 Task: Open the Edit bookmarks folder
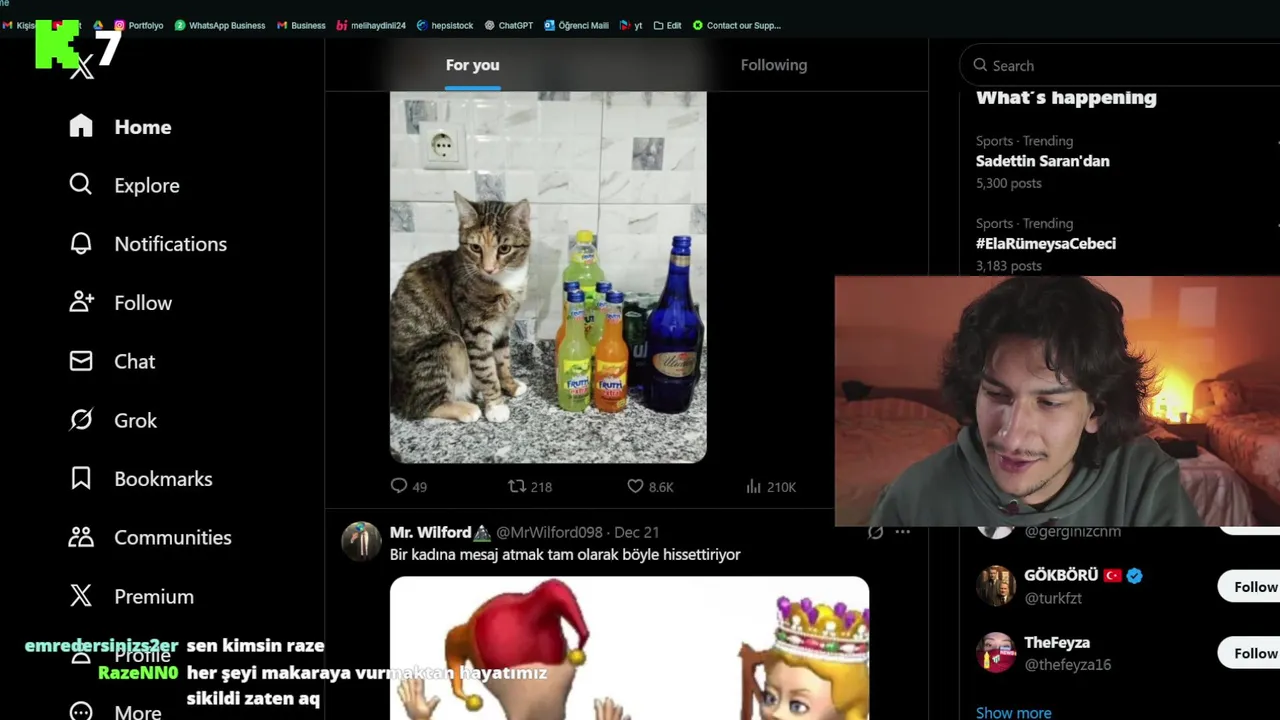pyautogui.click(x=667, y=25)
